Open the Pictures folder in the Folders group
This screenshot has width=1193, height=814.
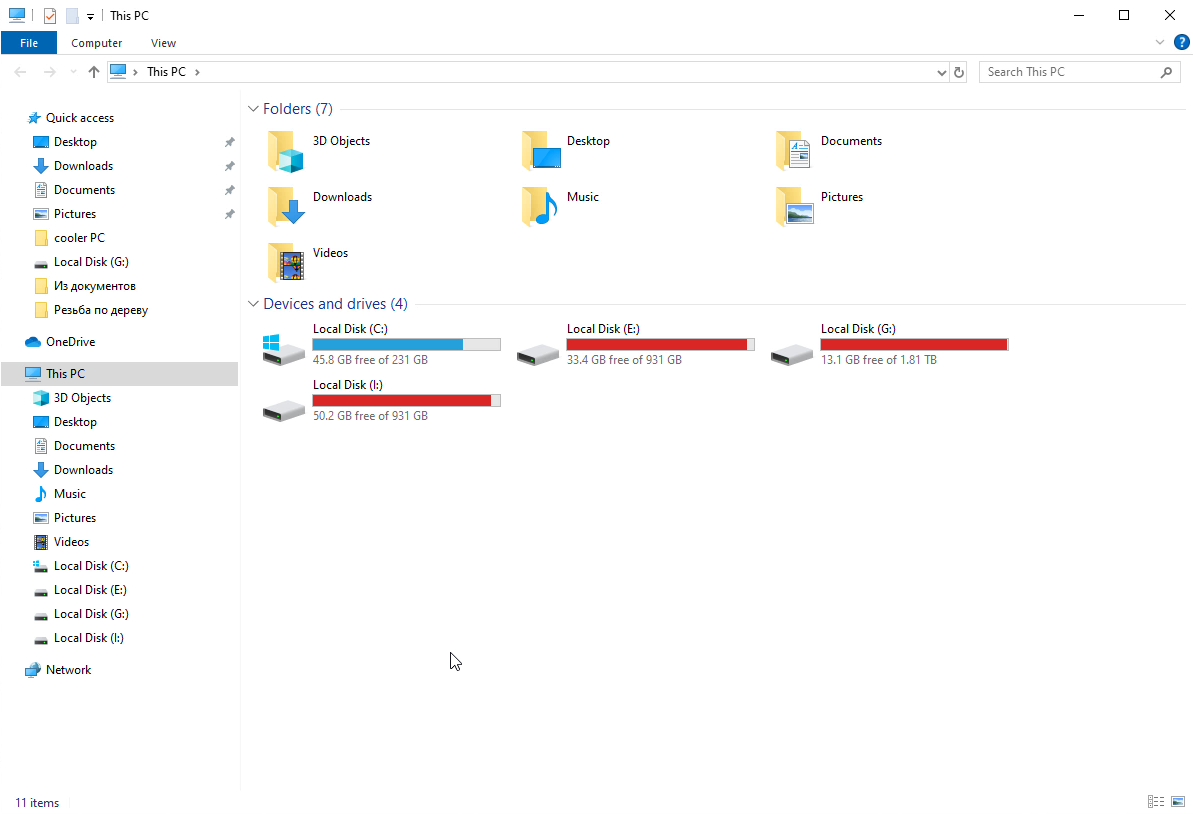point(794,206)
